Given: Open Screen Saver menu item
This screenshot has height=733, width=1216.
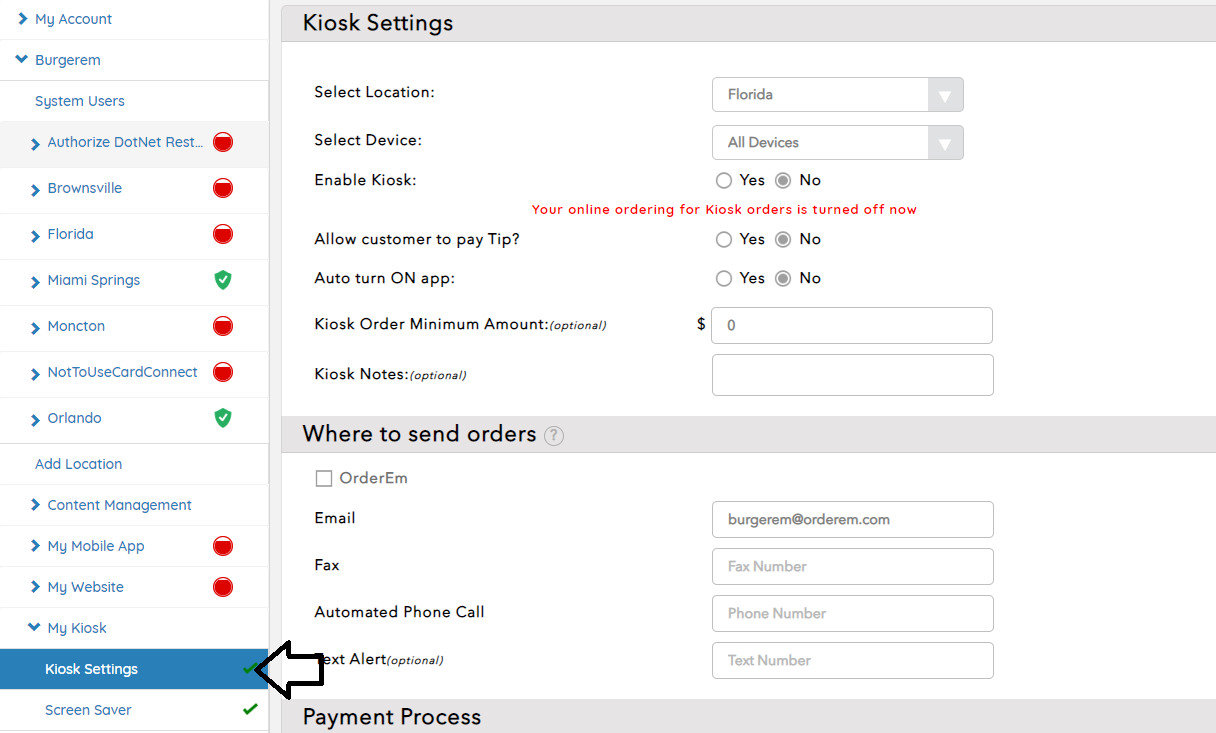Looking at the screenshot, I should (88, 710).
